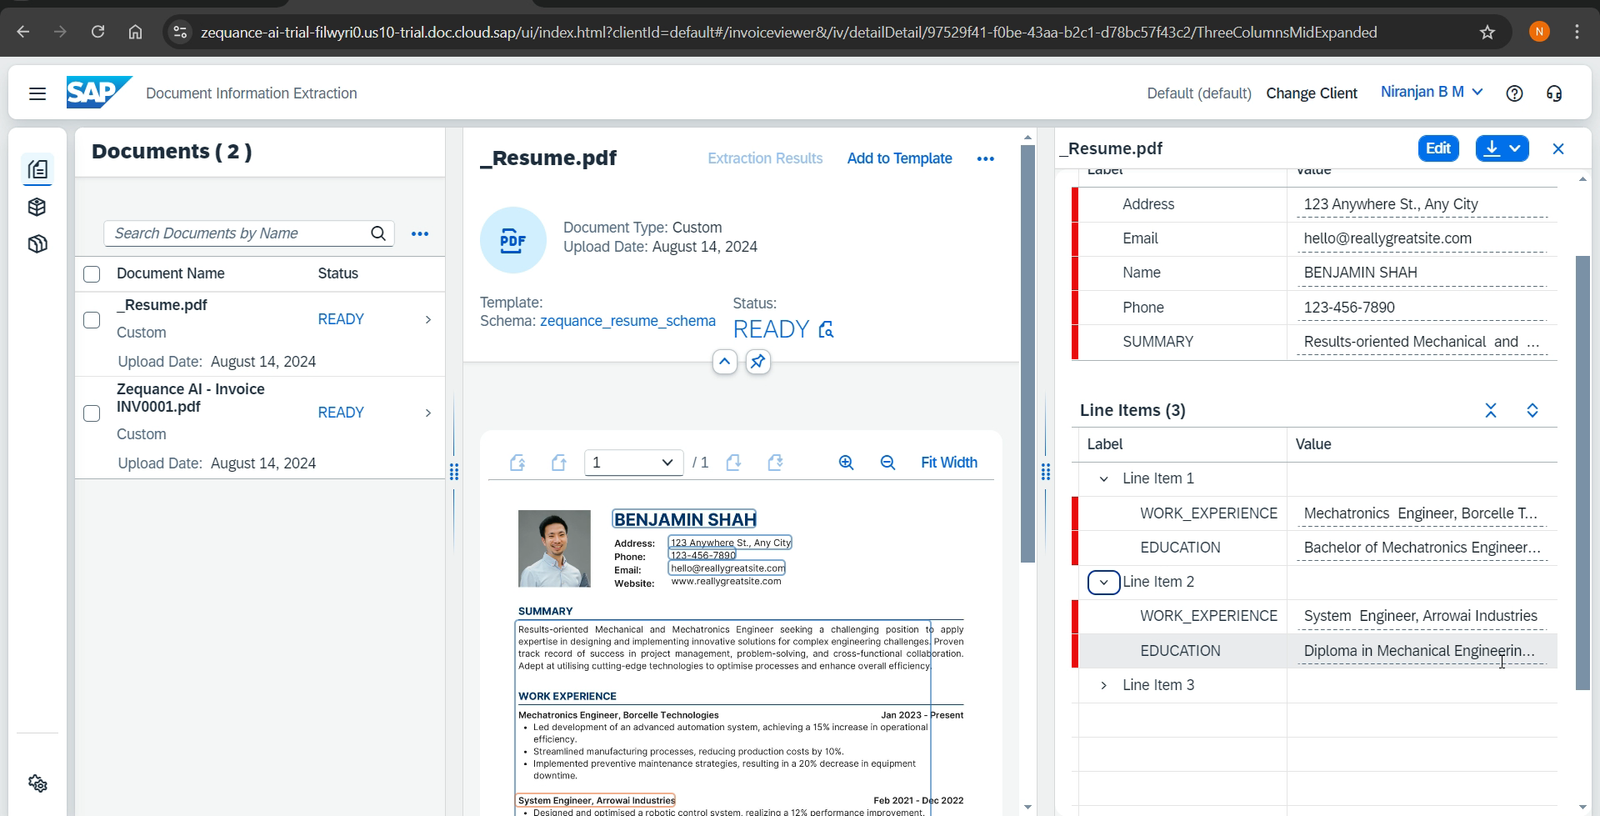Image resolution: width=1600 pixels, height=816 pixels.
Task: Open details chevron for _Resume.pdf row
Action: pyautogui.click(x=428, y=320)
